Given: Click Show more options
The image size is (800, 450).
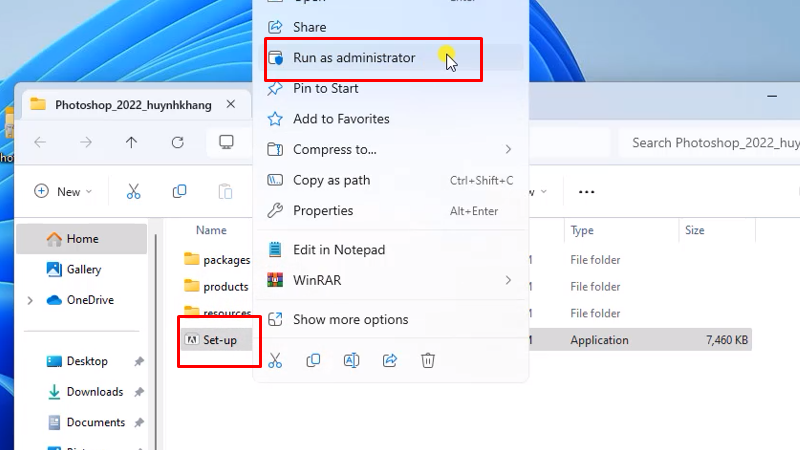Looking at the screenshot, I should pyautogui.click(x=350, y=320).
